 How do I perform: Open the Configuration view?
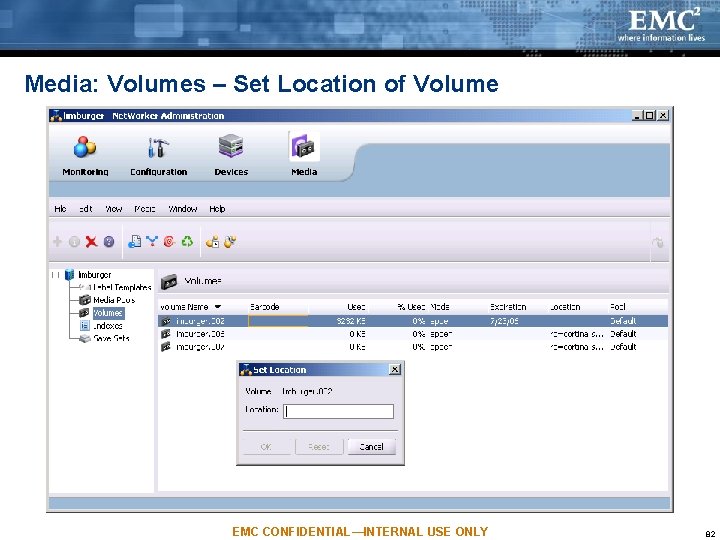pos(158,155)
